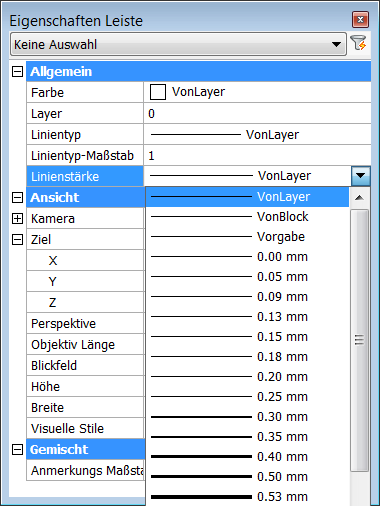Collapse the Ziel property group
This screenshot has width=380, height=506.
[x=17, y=239]
